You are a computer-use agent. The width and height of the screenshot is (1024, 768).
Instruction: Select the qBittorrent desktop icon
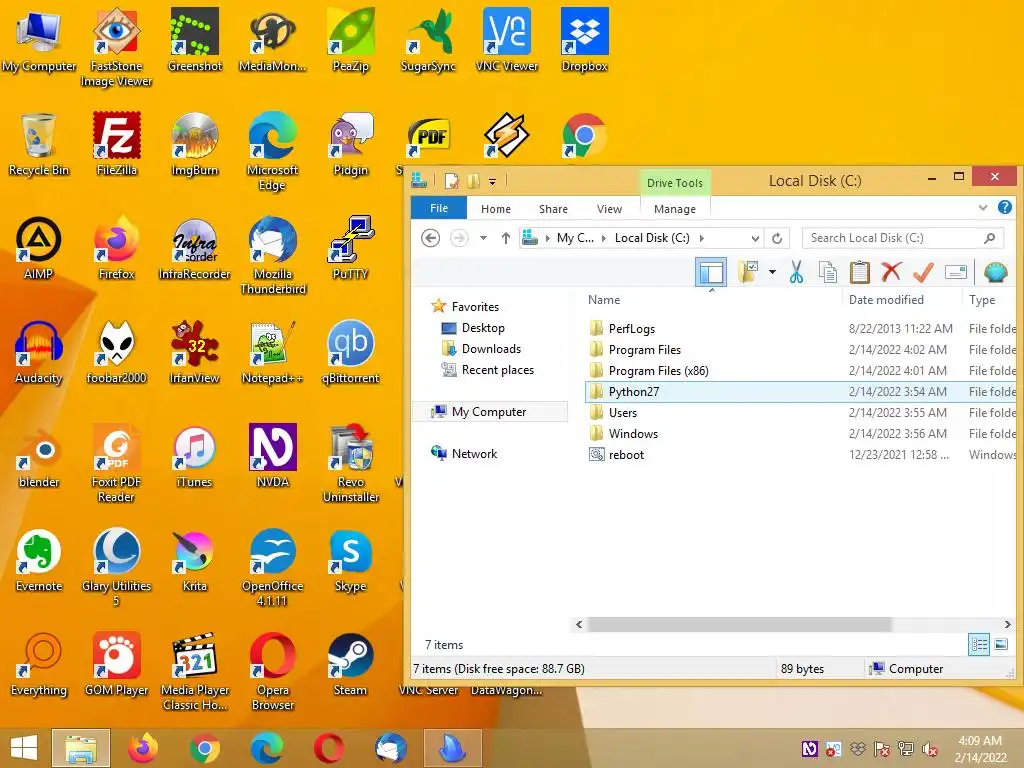[350, 352]
